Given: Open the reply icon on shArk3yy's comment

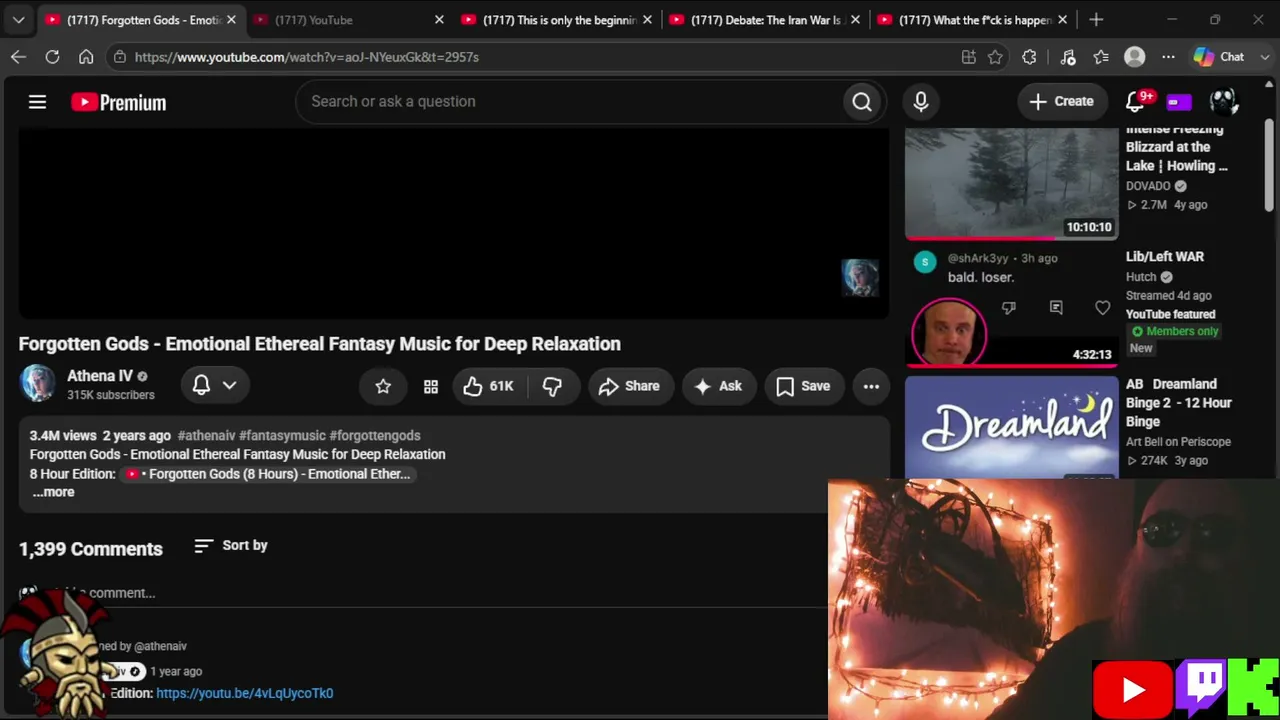Looking at the screenshot, I should pos(1056,308).
